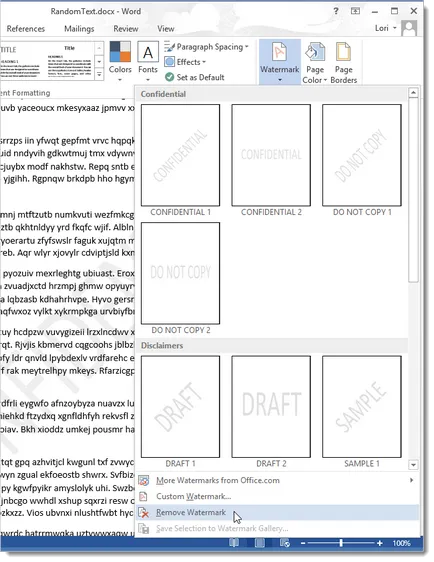The height and width of the screenshot is (562, 434).
Task: Open Word Help question mark icon
Action: click(336, 11)
